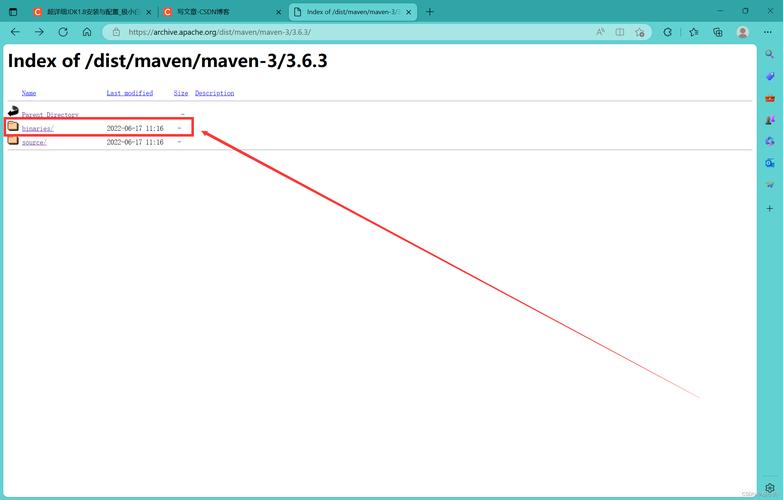Open Collections in browser toolbar
The image size is (783, 500).
point(717,32)
